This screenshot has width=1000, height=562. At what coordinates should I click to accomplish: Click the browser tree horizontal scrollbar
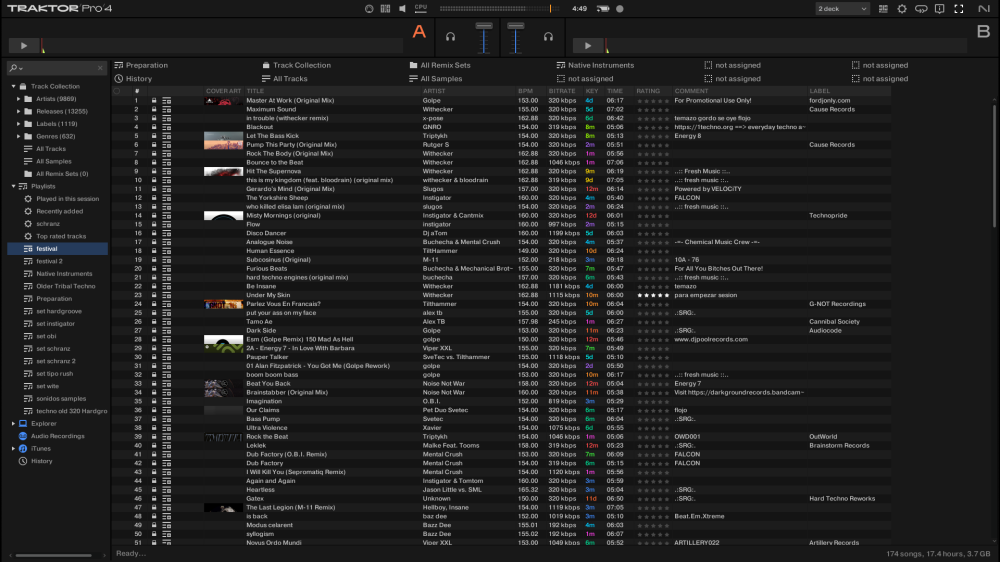(x=54, y=555)
